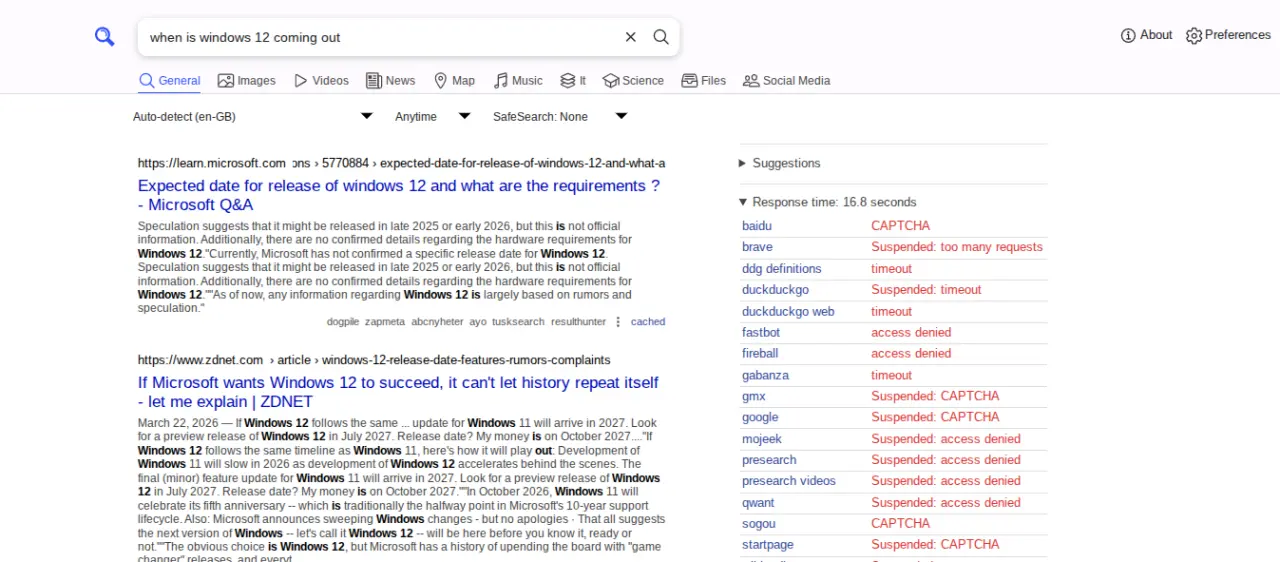The height and width of the screenshot is (562, 1280).
Task: Select the General category tab
Action: pyautogui.click(x=170, y=81)
